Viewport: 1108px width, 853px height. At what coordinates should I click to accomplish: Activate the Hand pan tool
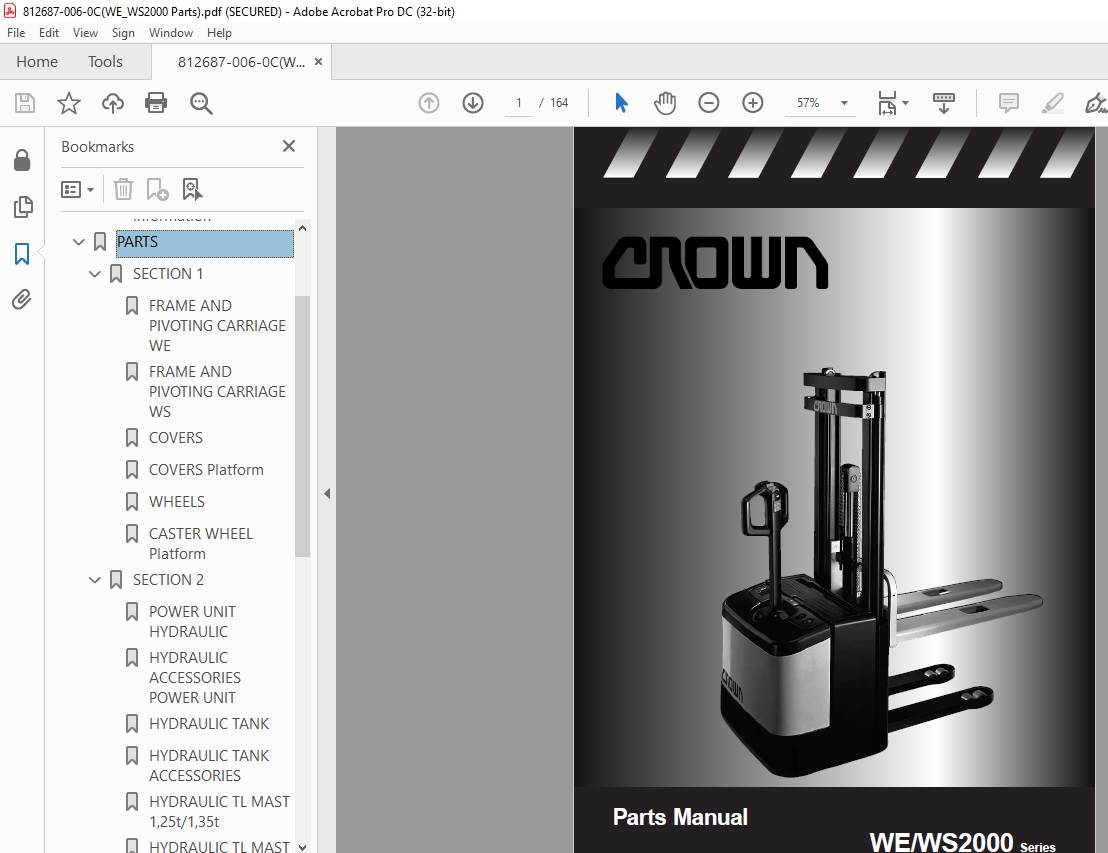[x=665, y=103]
